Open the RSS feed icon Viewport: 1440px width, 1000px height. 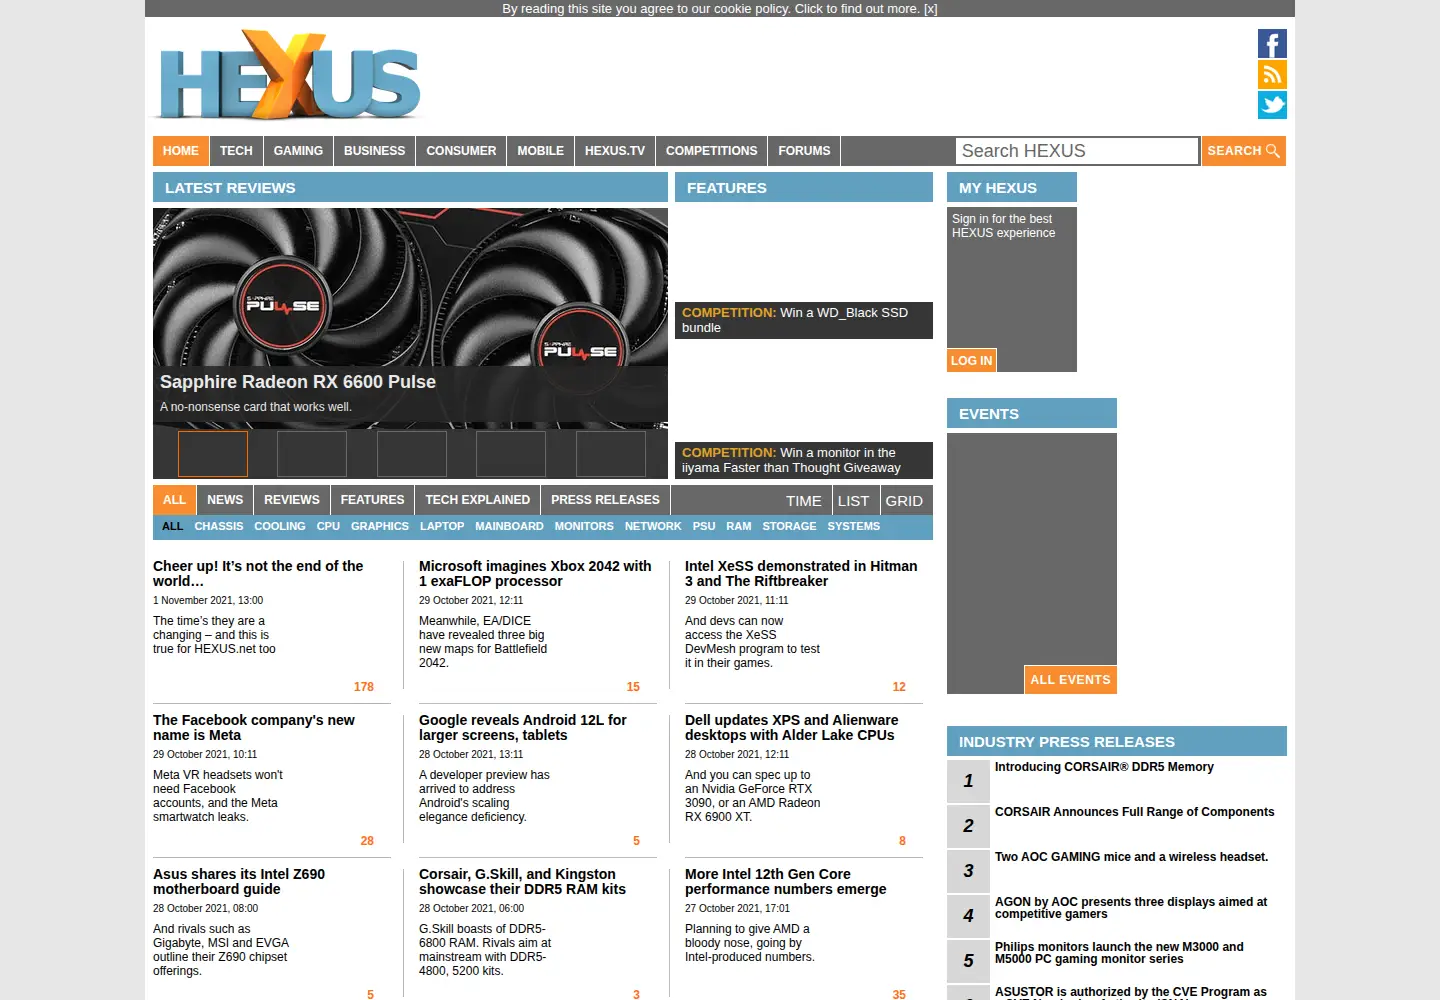tap(1272, 74)
